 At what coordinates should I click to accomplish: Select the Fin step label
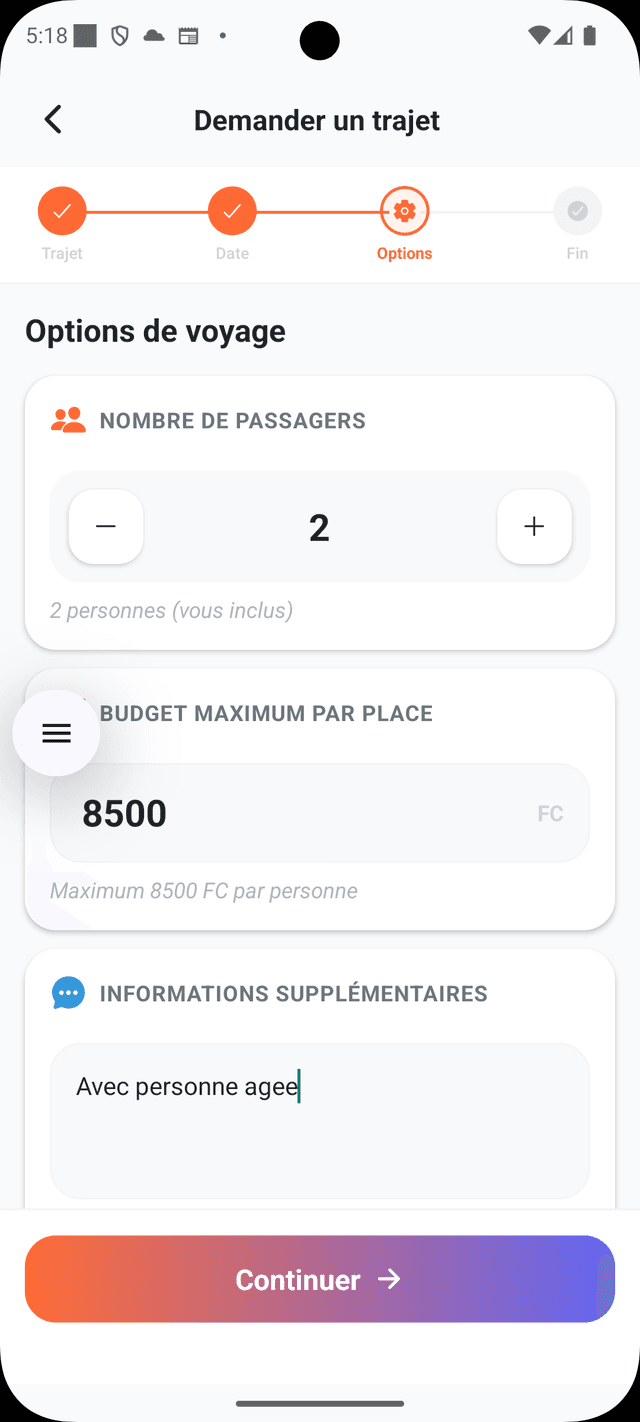point(577,253)
